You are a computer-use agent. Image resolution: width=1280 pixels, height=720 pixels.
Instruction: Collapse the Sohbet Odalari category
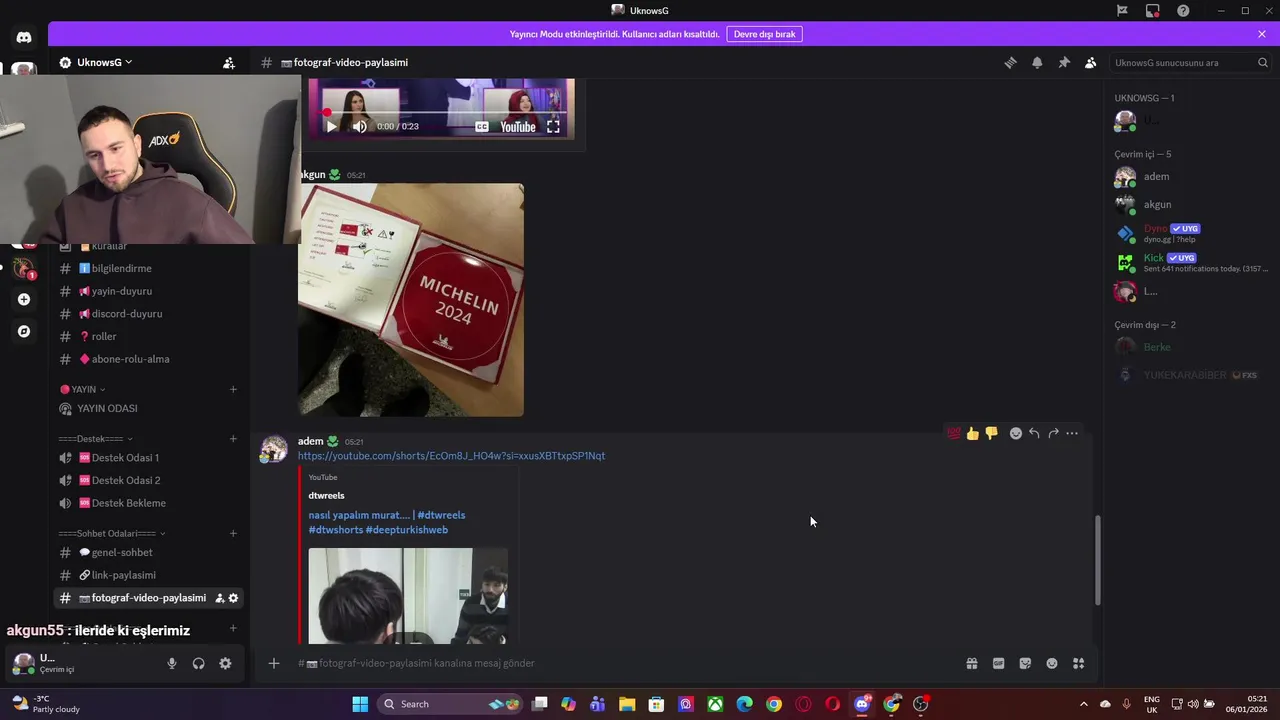coord(112,533)
